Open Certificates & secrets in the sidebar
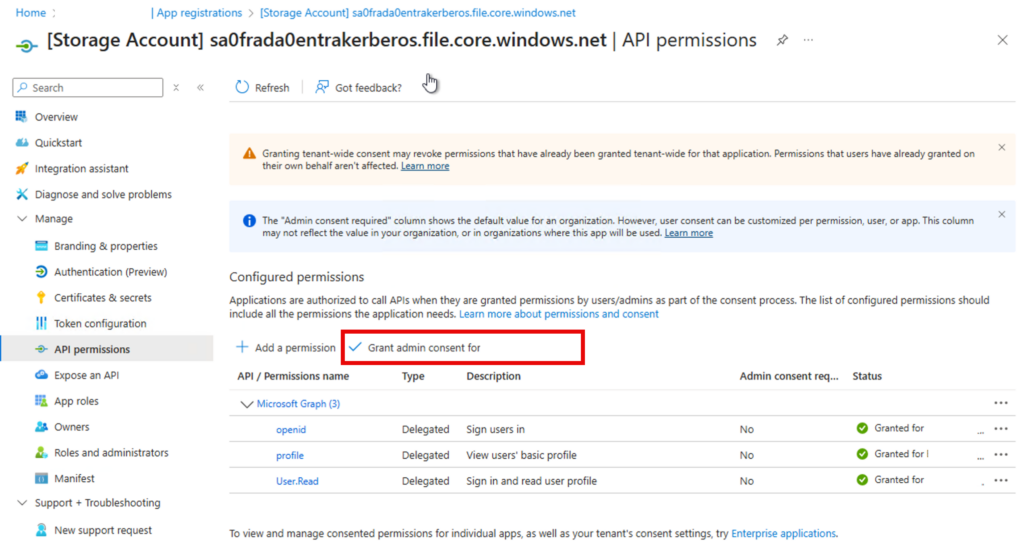 tap(103, 298)
